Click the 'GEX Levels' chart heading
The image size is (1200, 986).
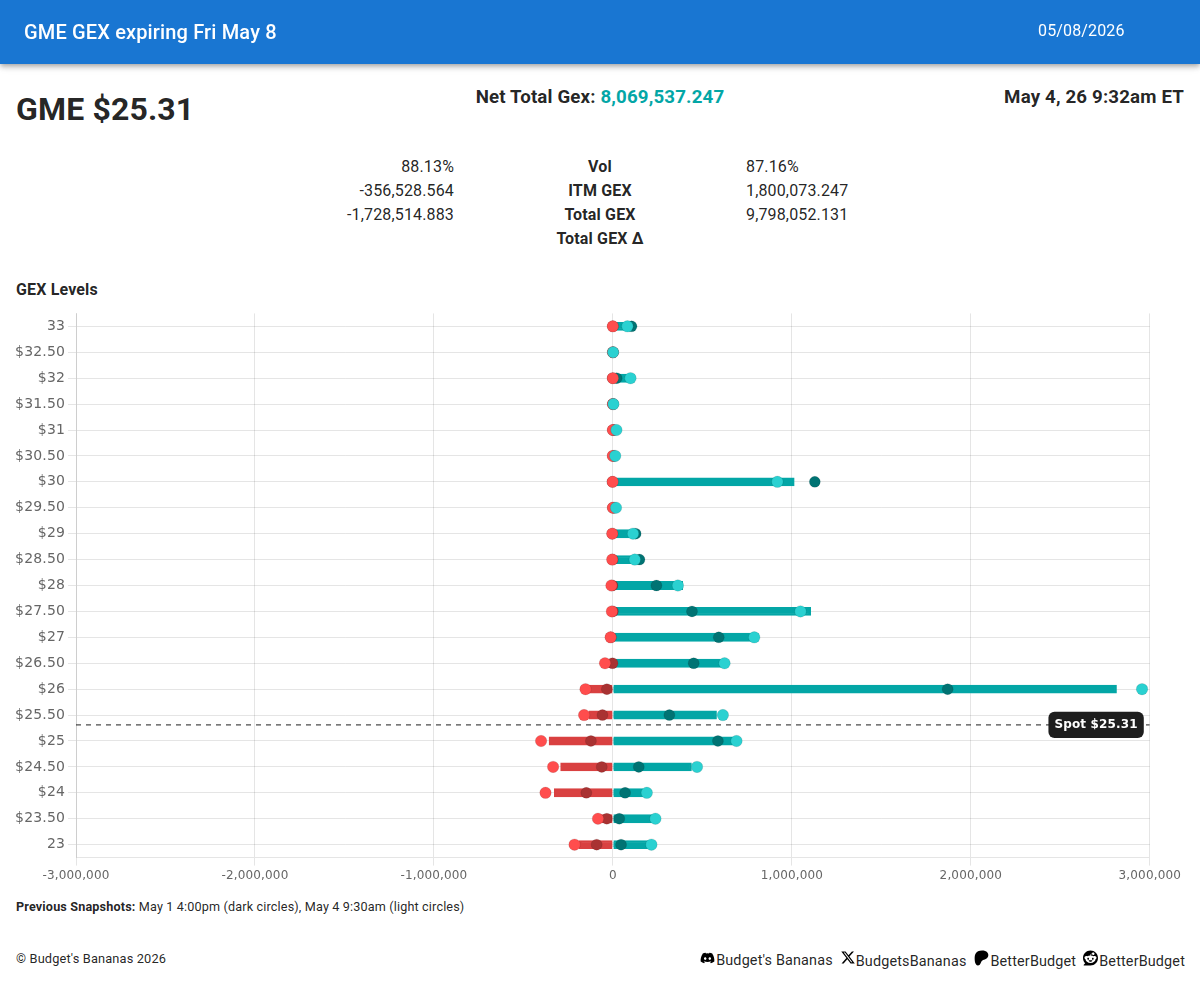[x=57, y=290]
